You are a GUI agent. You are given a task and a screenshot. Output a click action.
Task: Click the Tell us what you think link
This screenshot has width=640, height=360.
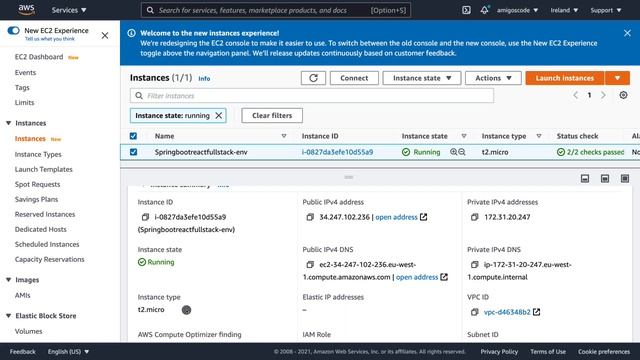[x=50, y=39]
